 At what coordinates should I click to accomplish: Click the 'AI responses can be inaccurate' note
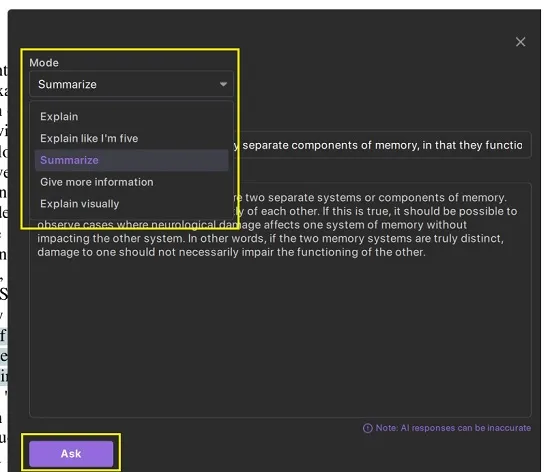click(453, 428)
